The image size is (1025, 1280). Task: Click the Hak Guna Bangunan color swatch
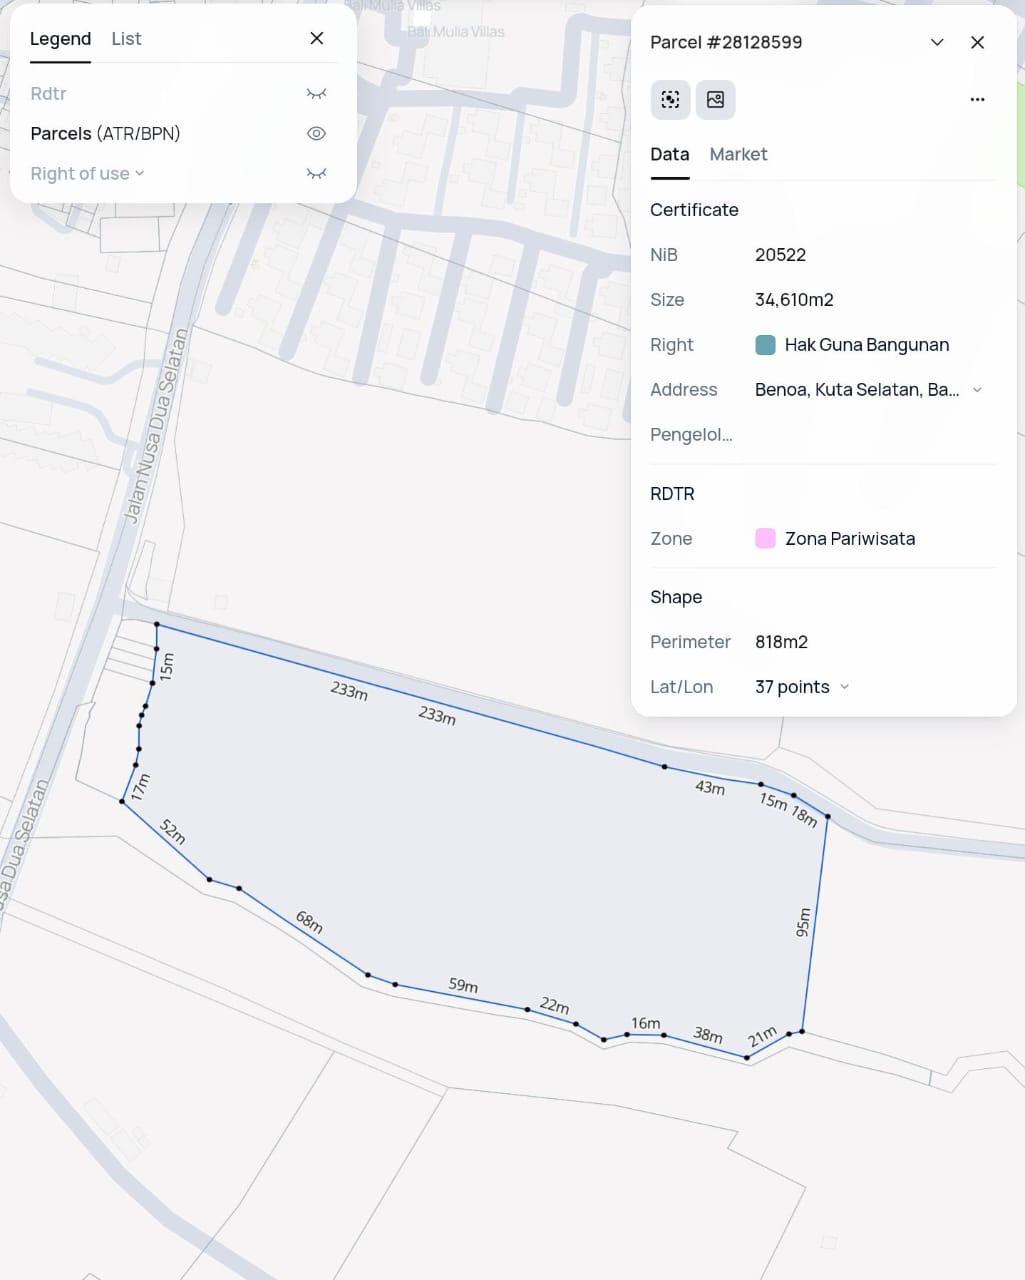765,345
